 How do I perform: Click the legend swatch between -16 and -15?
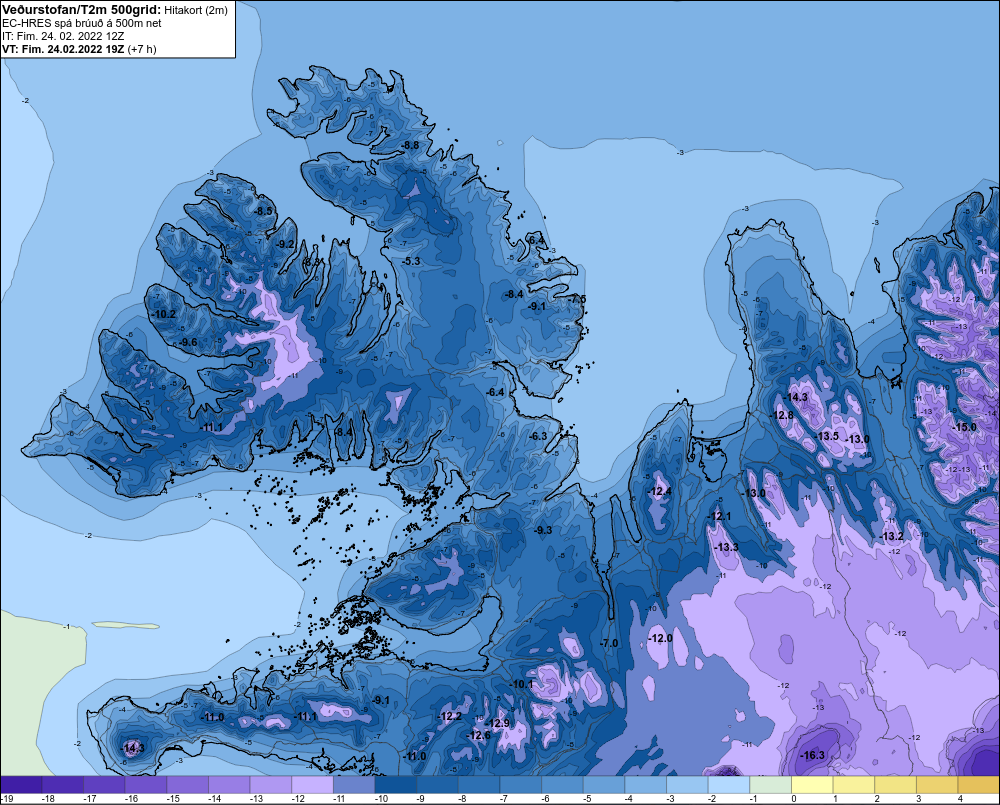point(147,785)
